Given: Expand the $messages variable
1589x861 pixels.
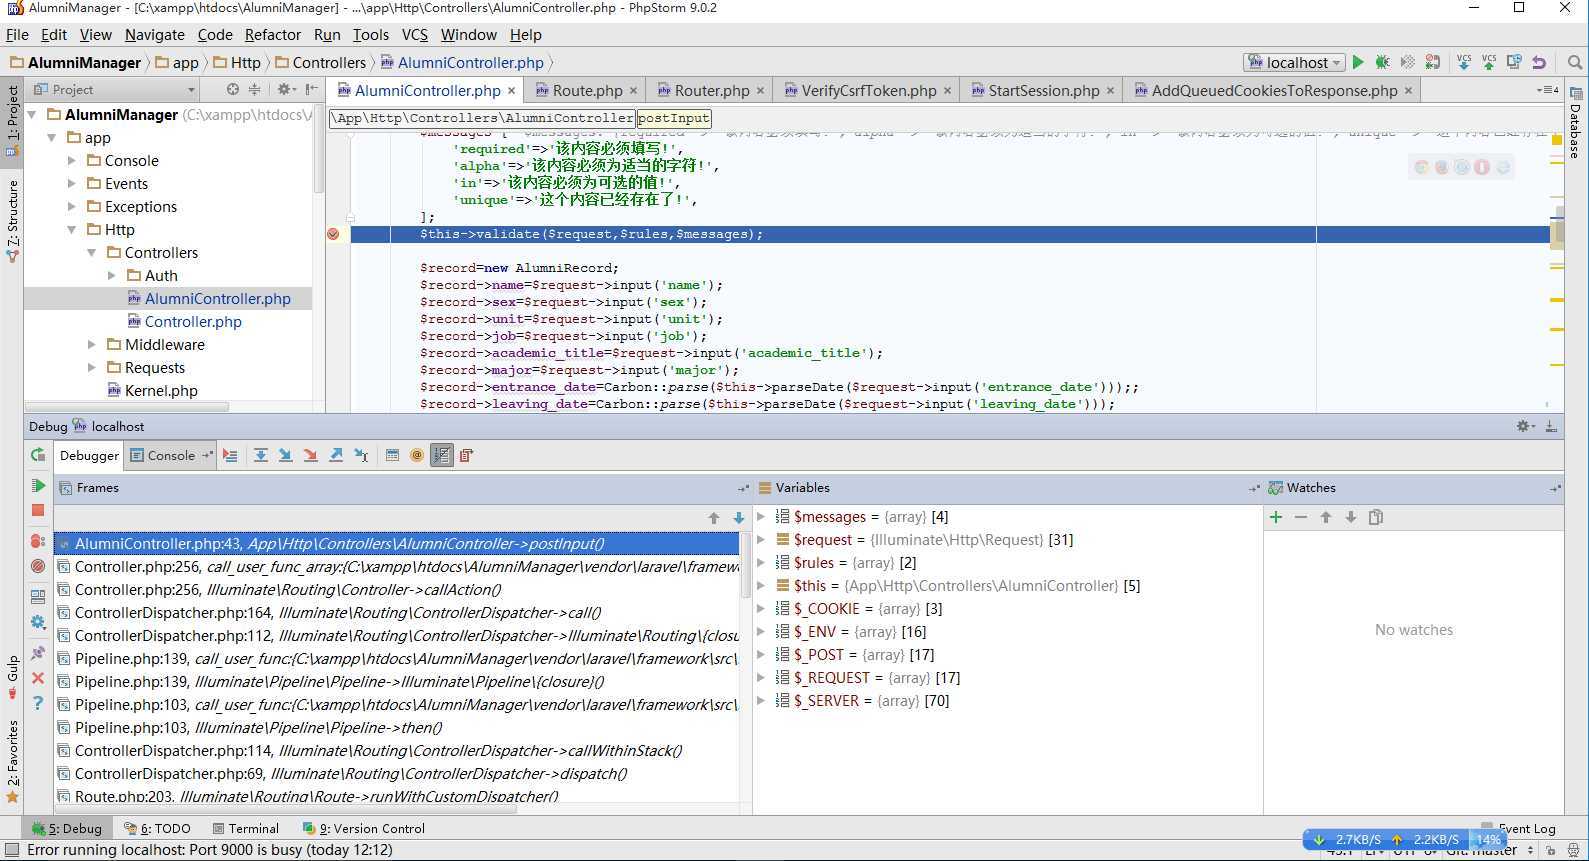Looking at the screenshot, I should [762, 517].
